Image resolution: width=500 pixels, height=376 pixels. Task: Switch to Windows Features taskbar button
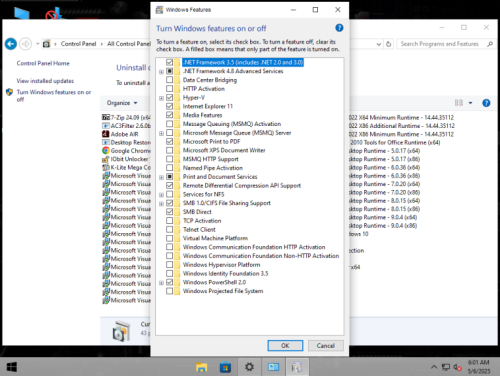297,367
